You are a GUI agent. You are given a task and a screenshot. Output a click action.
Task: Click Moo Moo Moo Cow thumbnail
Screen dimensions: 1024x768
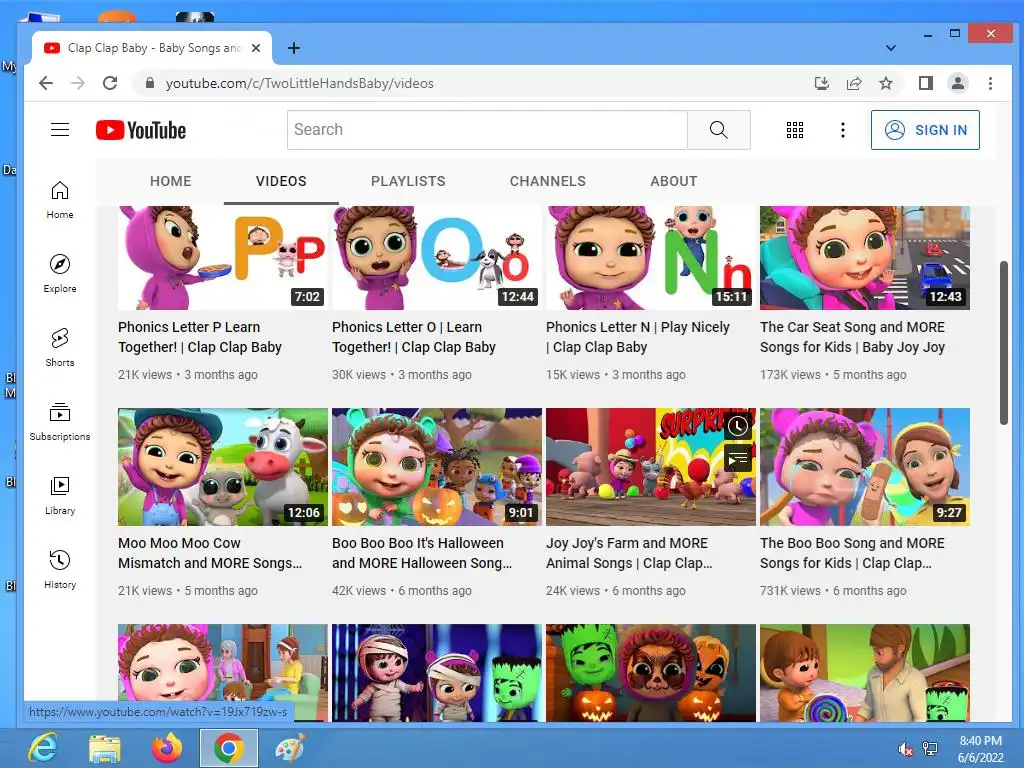[223, 467]
